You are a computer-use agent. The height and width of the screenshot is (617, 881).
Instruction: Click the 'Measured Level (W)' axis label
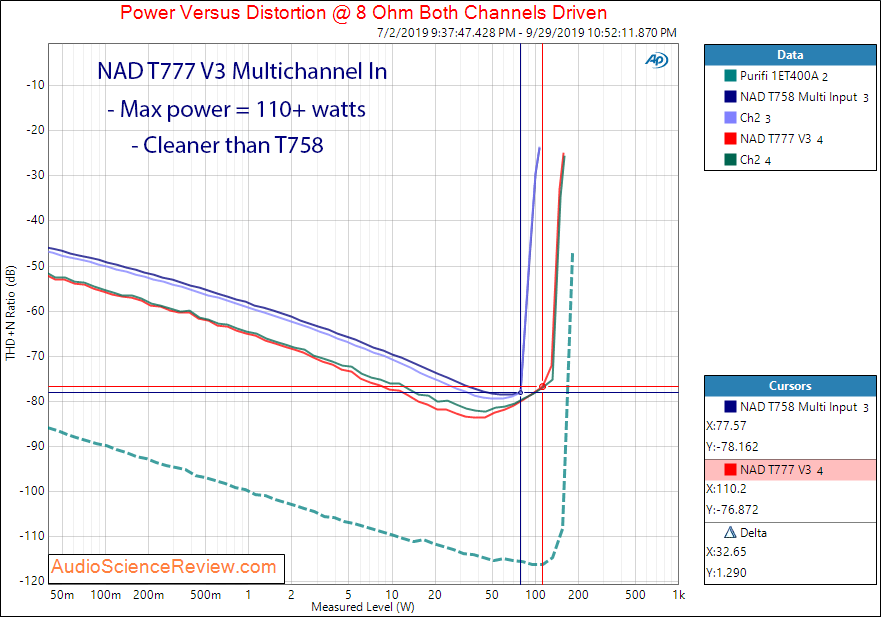tap(363, 607)
